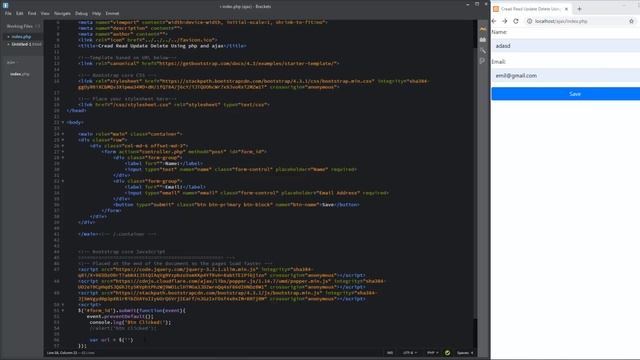
Task: Click the green lint status checkmark icon
Action: [447, 353]
